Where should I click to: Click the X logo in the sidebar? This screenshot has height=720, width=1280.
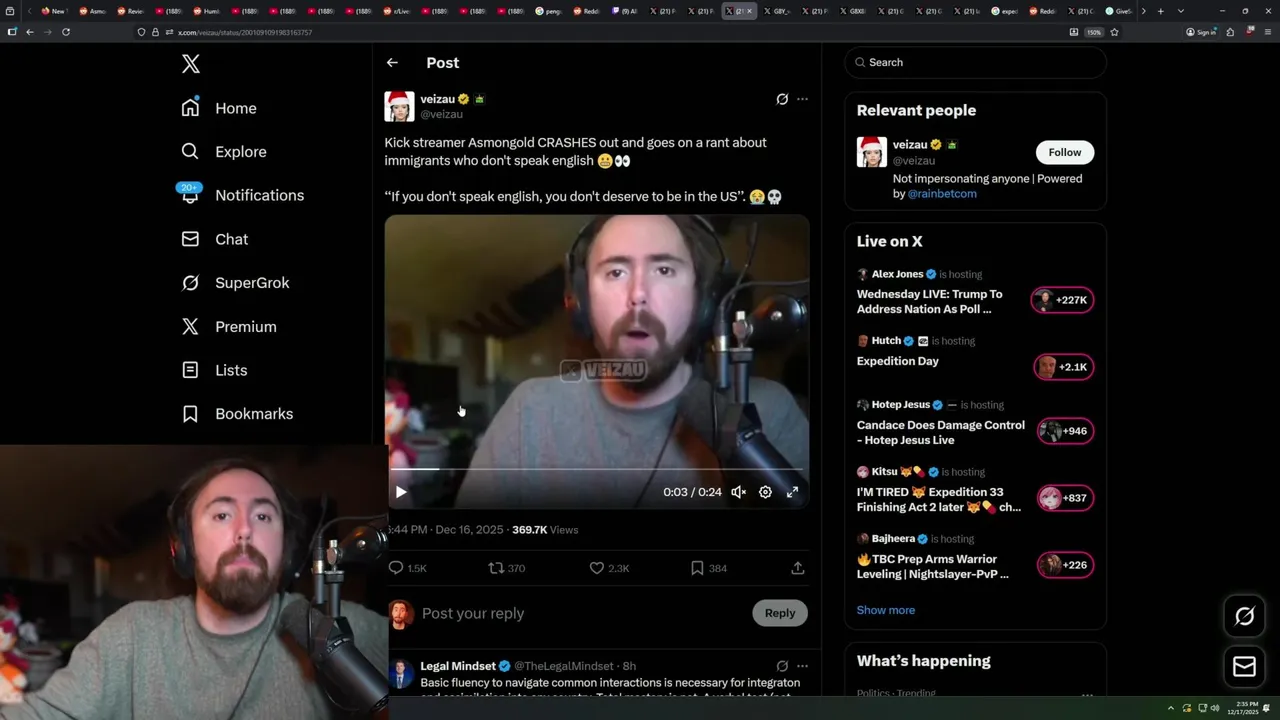tap(191, 64)
